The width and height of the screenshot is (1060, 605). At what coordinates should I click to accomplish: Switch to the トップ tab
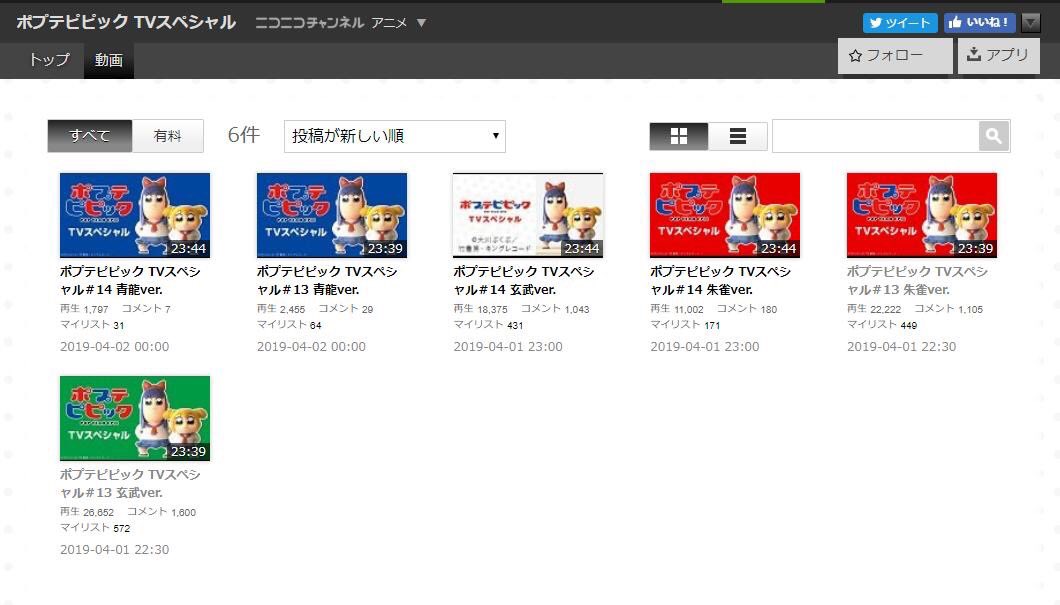(49, 60)
